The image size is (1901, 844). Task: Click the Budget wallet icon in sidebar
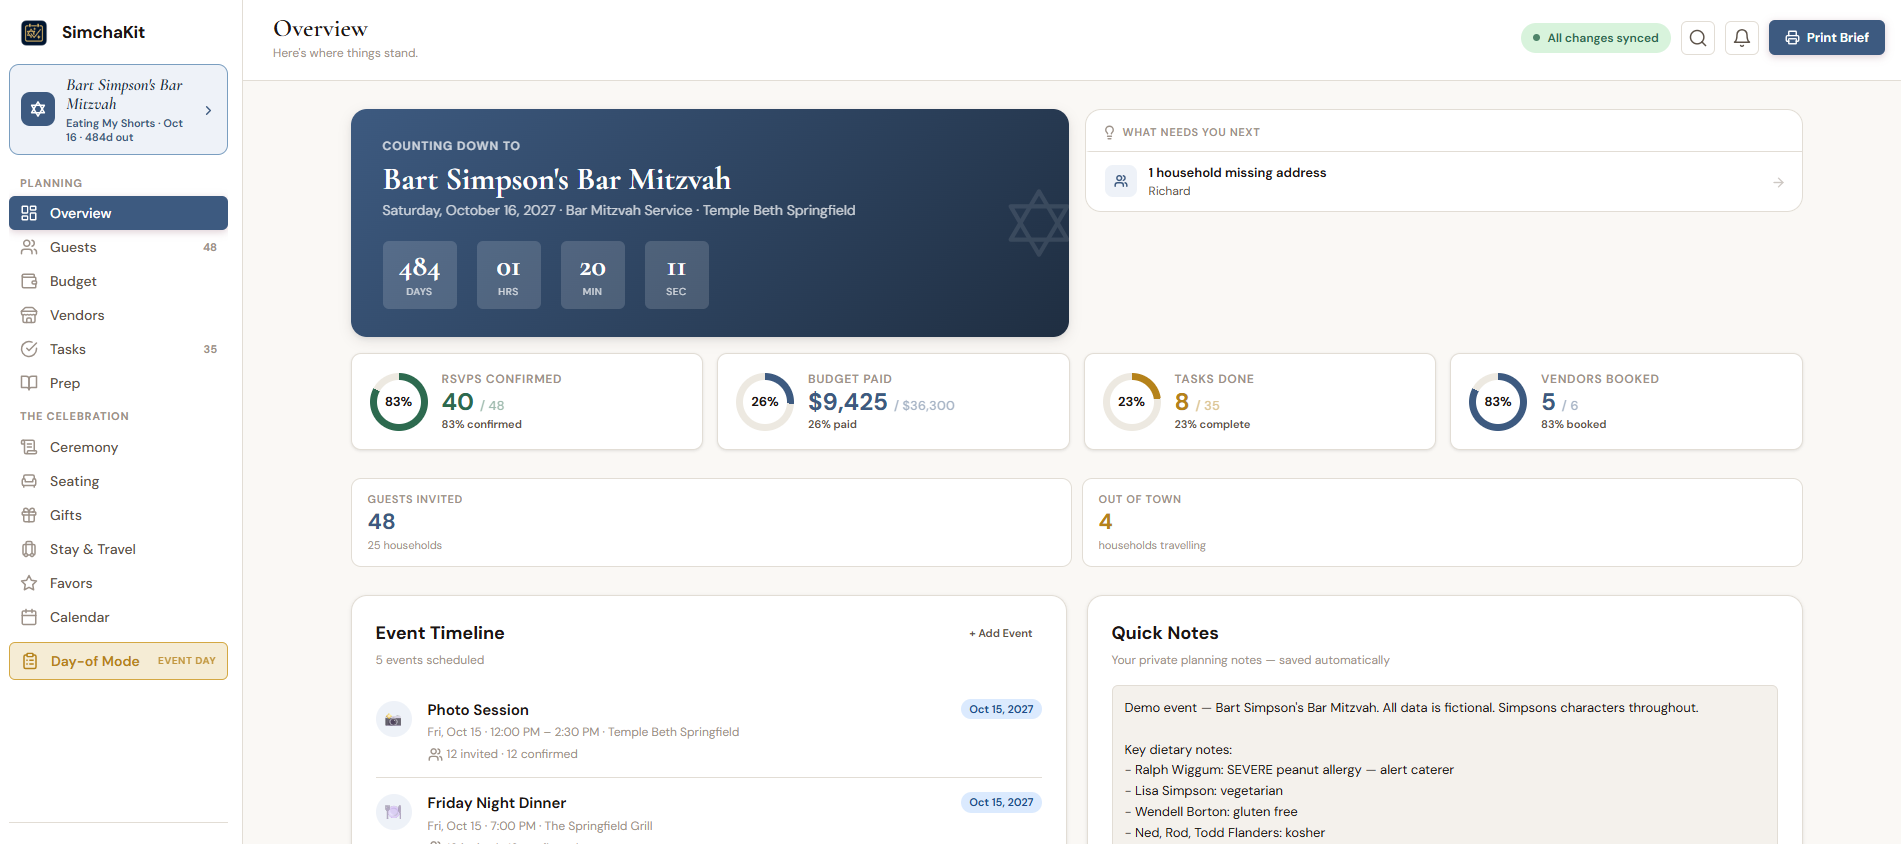(x=29, y=281)
